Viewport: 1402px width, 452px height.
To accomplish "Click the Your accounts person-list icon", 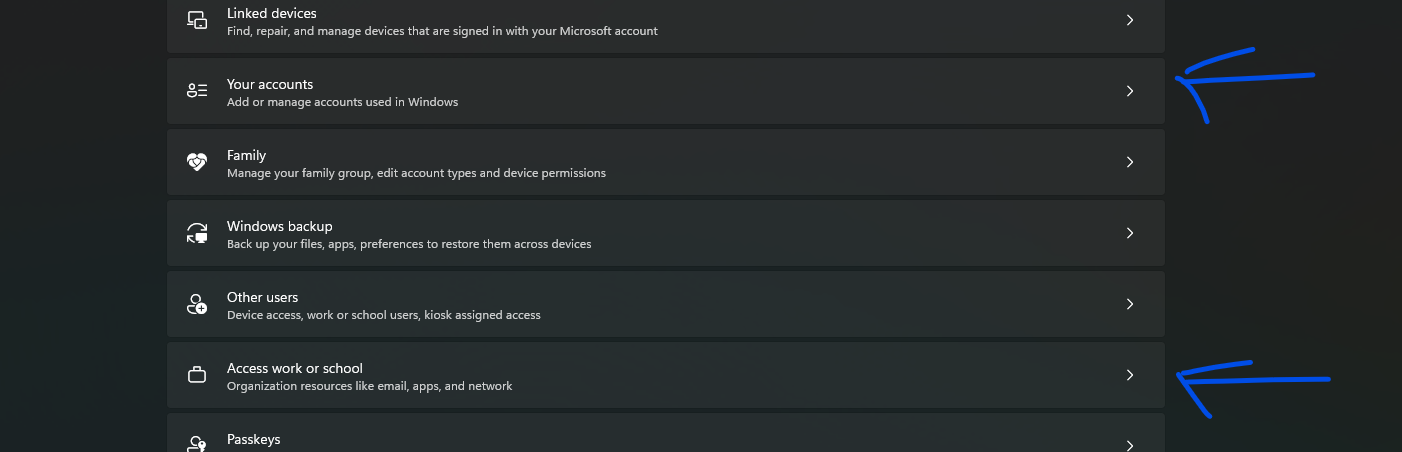I will [197, 91].
